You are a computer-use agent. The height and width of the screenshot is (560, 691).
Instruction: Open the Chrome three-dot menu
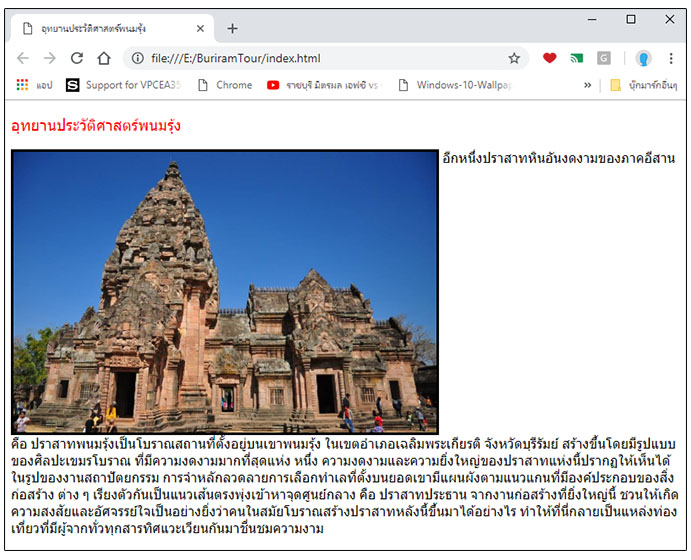[671, 58]
